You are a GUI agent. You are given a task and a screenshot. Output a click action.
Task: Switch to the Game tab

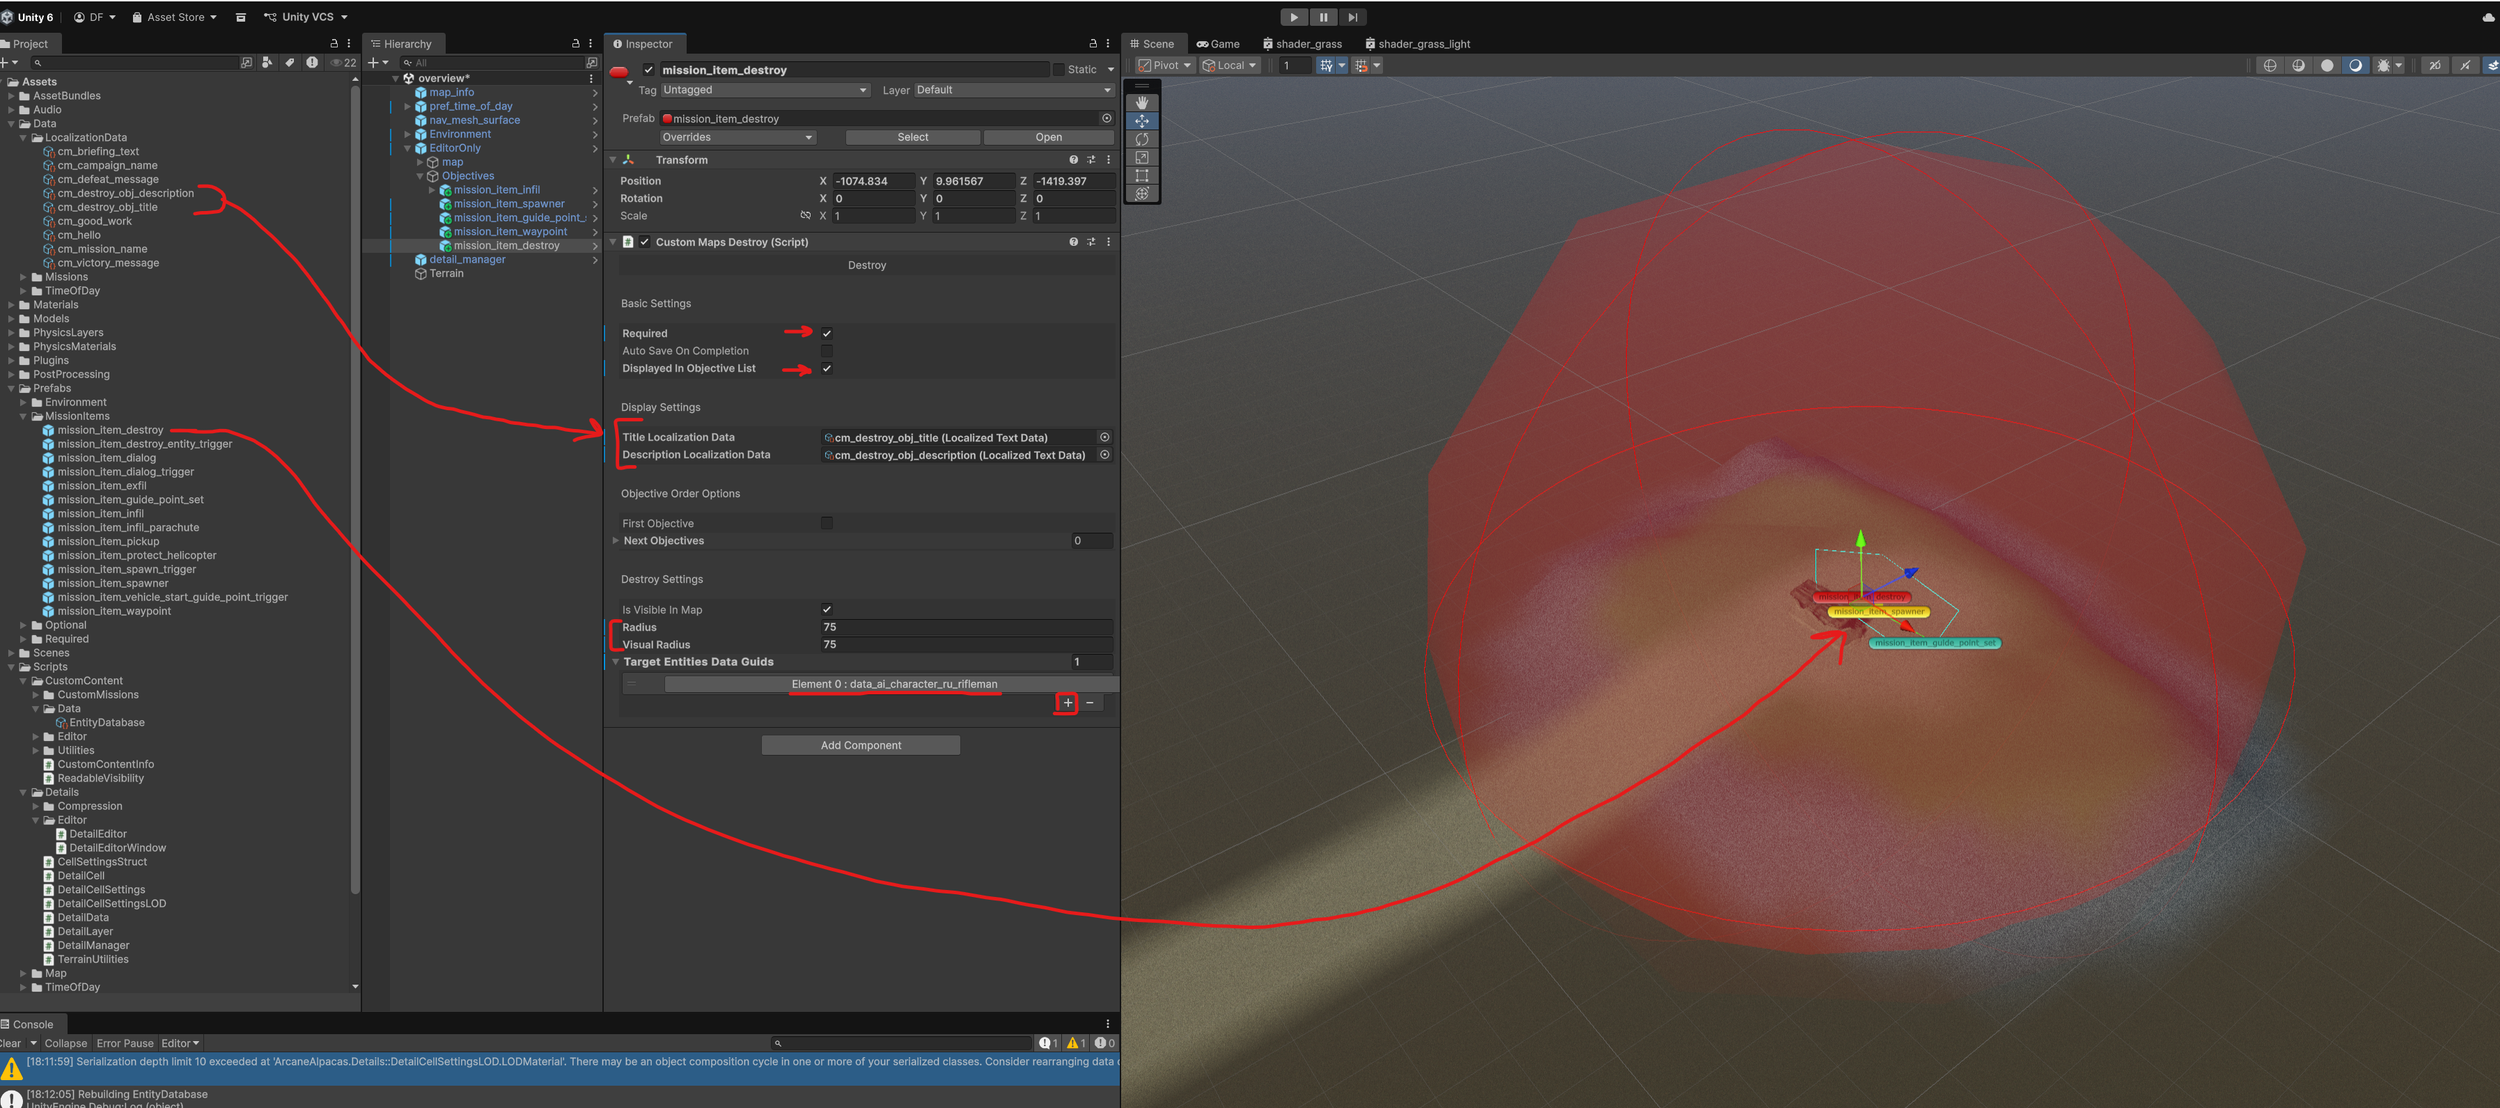pos(1218,44)
